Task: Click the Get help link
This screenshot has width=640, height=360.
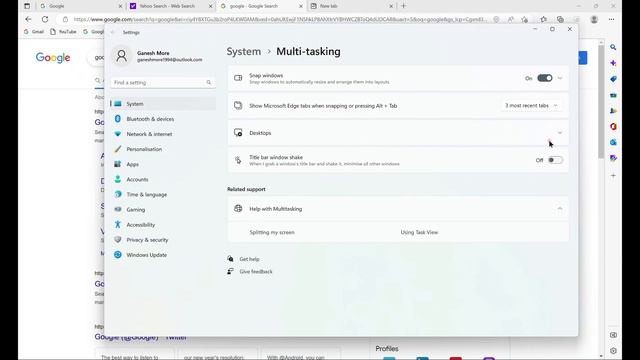Action: 249,259
